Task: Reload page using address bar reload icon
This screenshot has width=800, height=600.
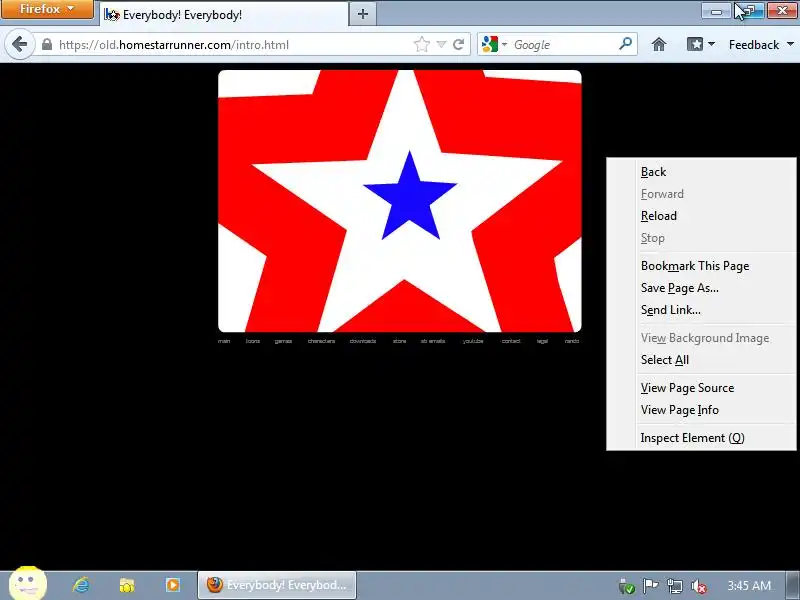Action: [x=459, y=45]
